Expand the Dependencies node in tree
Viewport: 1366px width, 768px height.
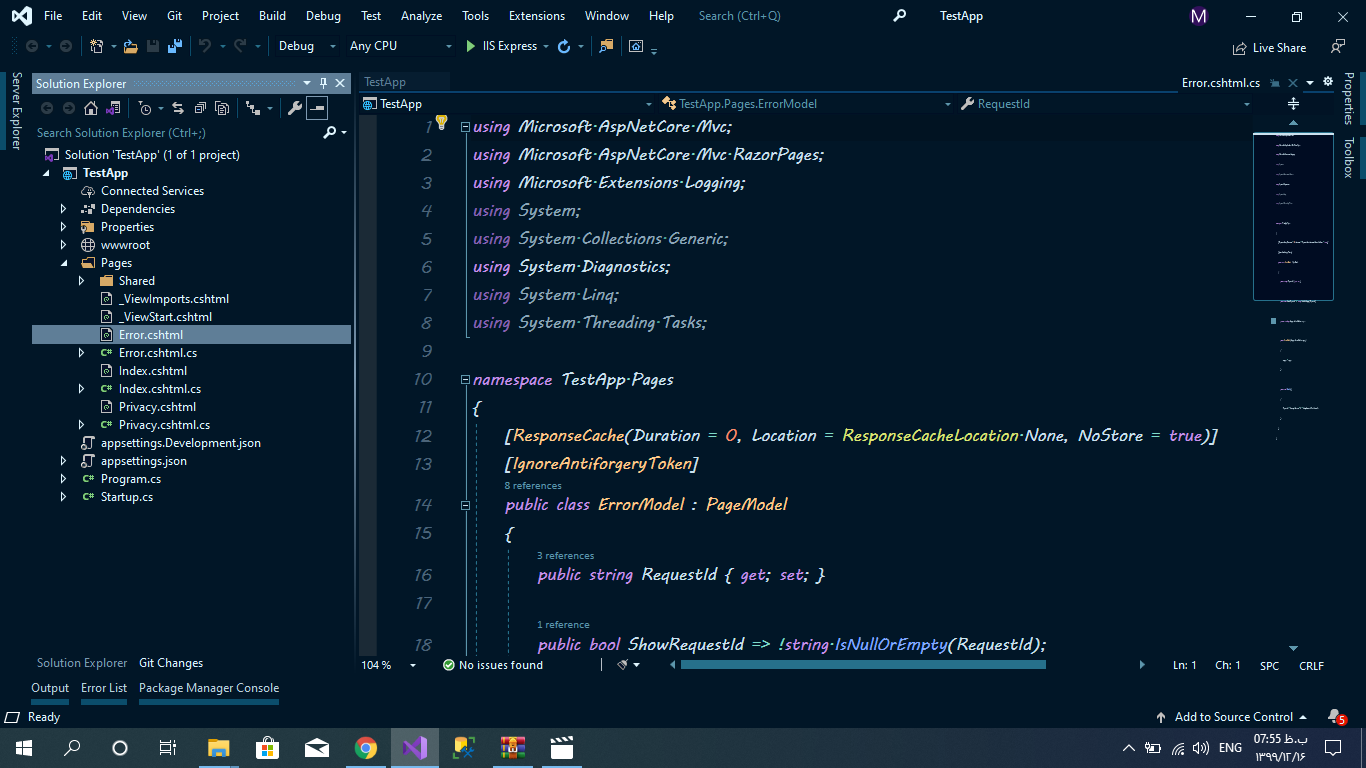click(x=64, y=209)
